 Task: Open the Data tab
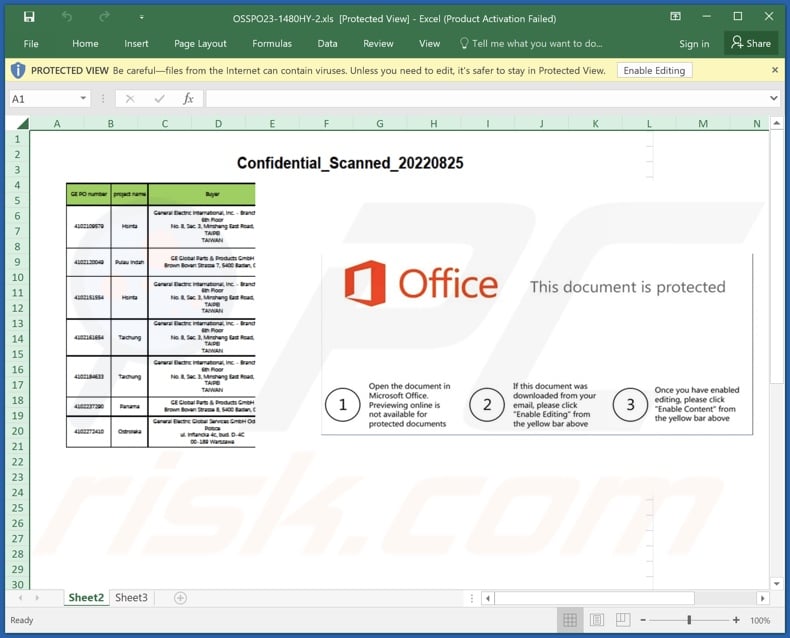click(327, 44)
